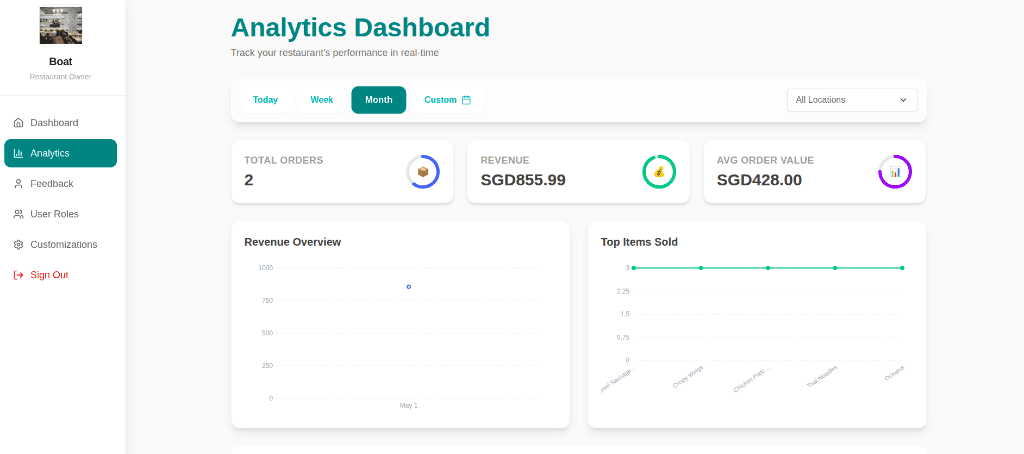Click the All Locations dropdown chevron

pyautogui.click(x=903, y=100)
